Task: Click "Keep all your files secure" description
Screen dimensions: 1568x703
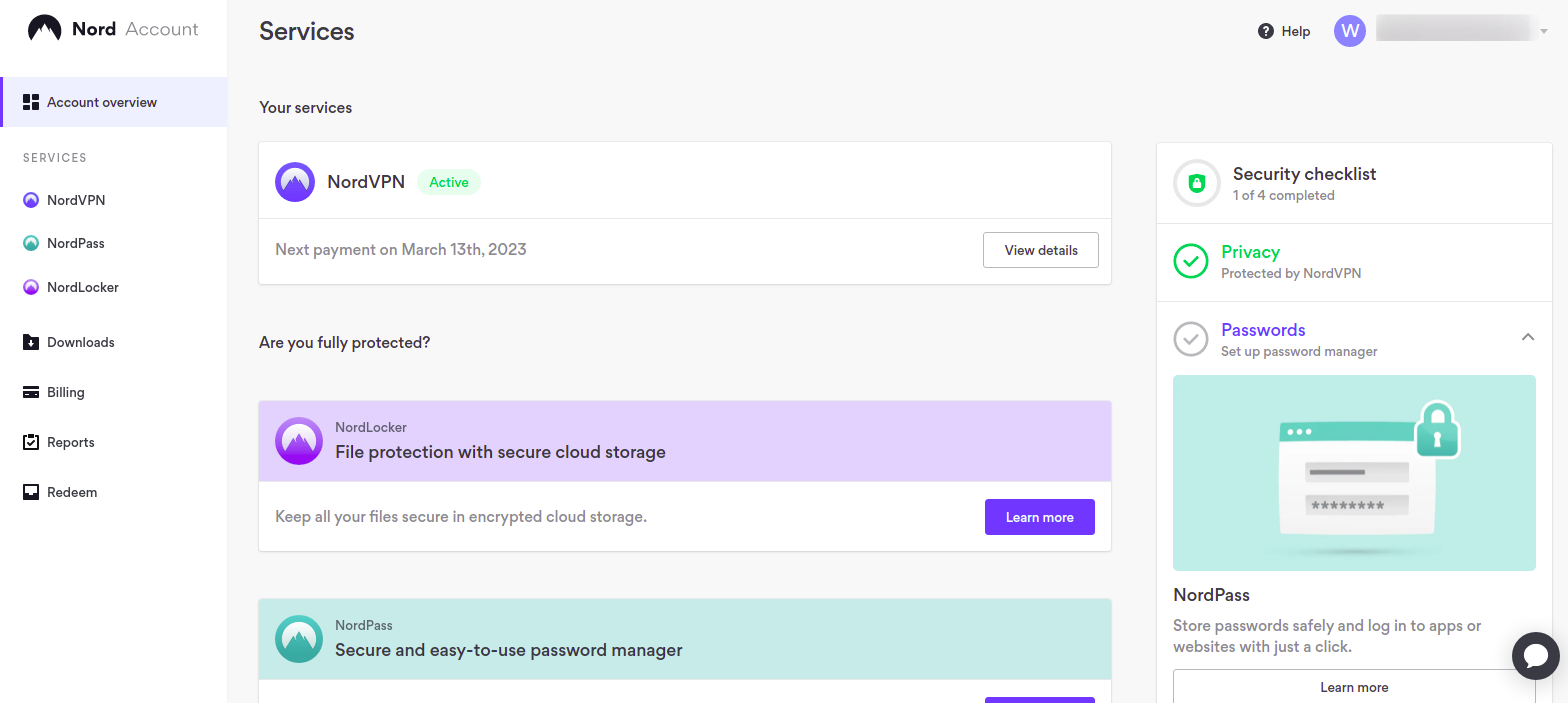Action: tap(461, 517)
